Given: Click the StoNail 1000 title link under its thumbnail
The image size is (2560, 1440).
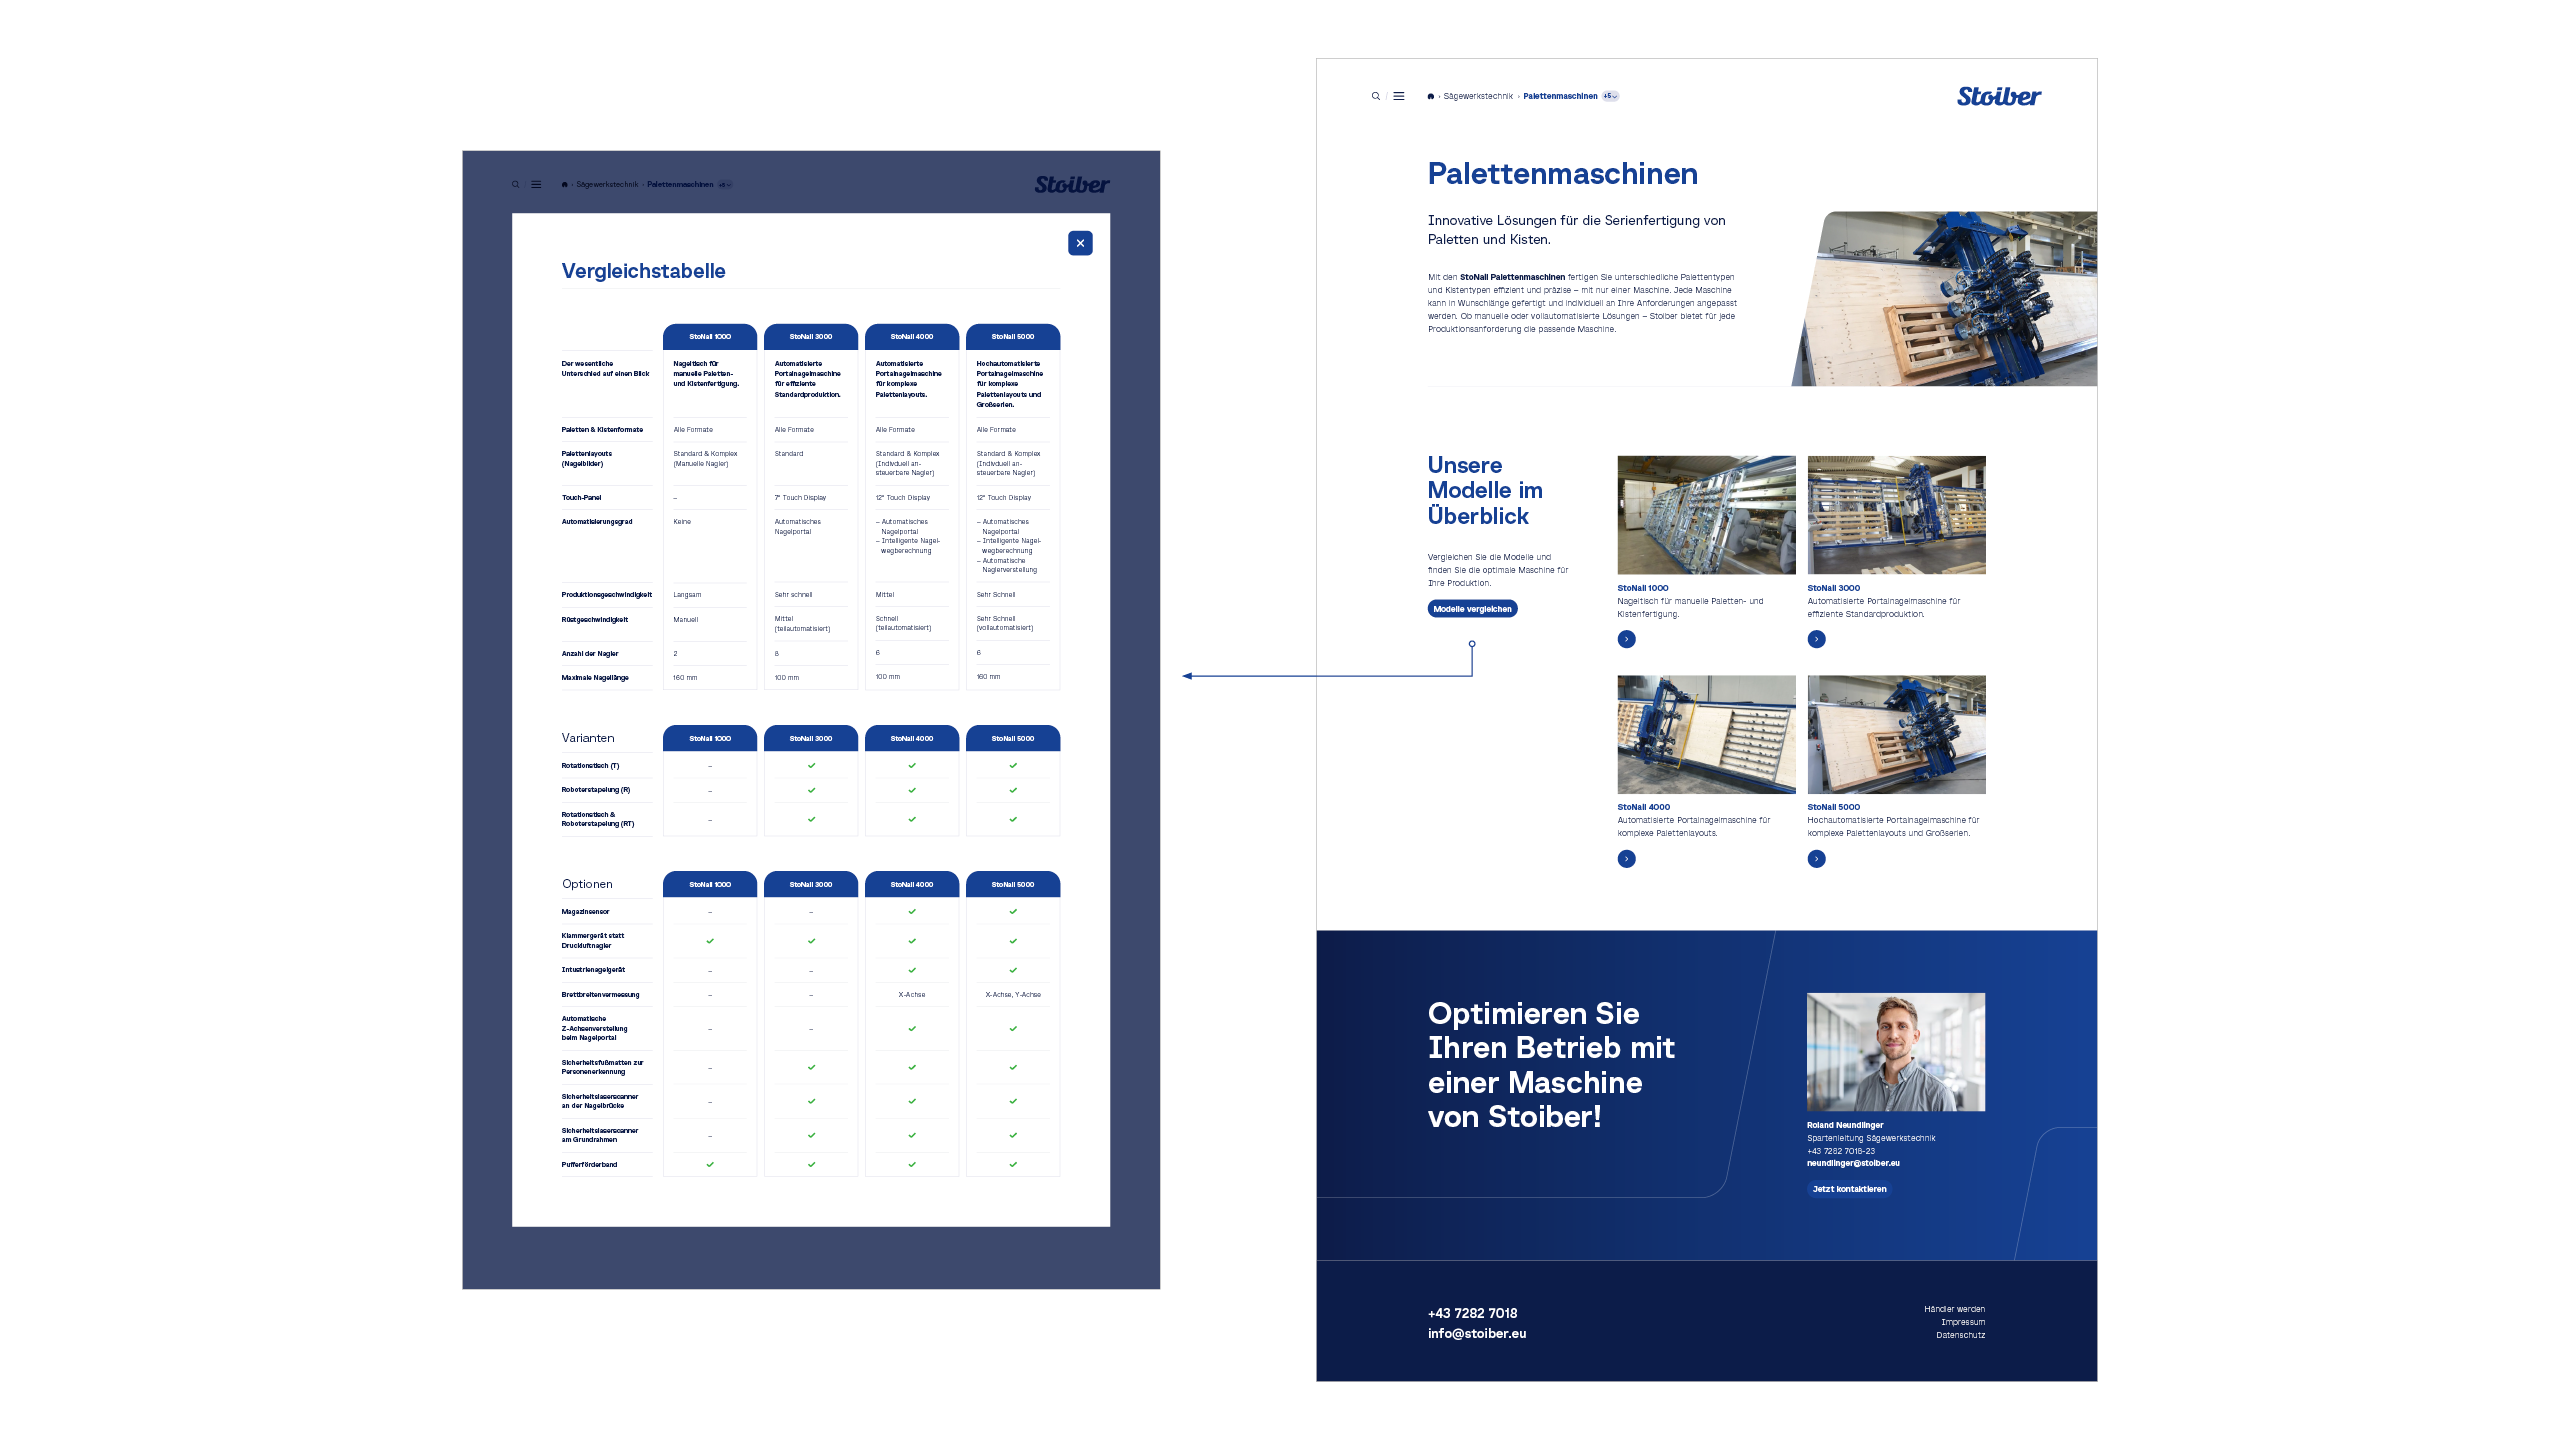Looking at the screenshot, I should [x=1643, y=588].
